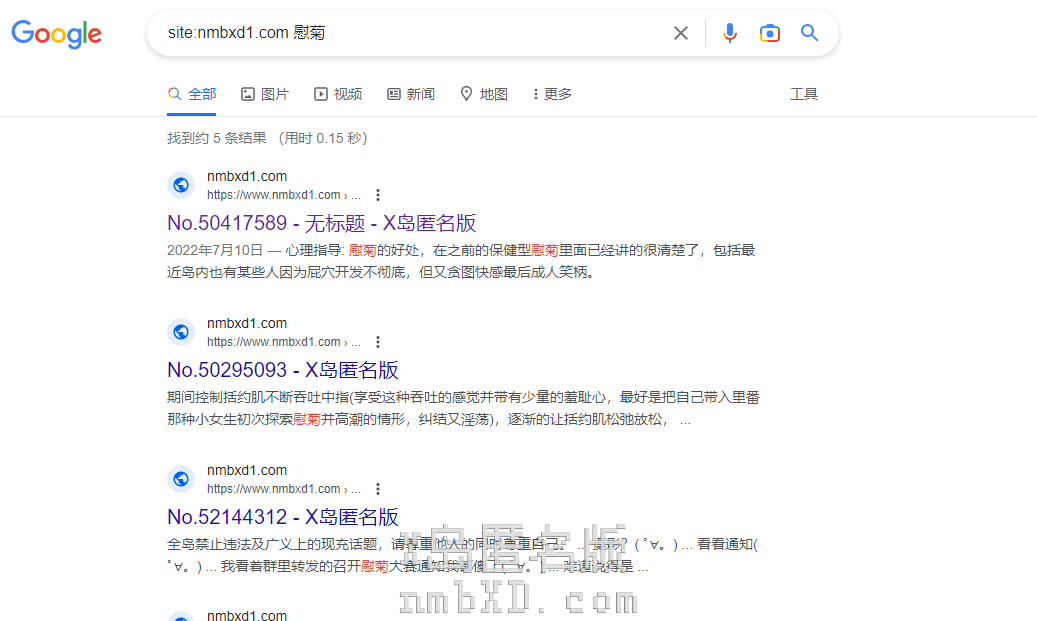Open result No.50417589 - 无标题
The image size is (1037, 621).
[x=321, y=223]
